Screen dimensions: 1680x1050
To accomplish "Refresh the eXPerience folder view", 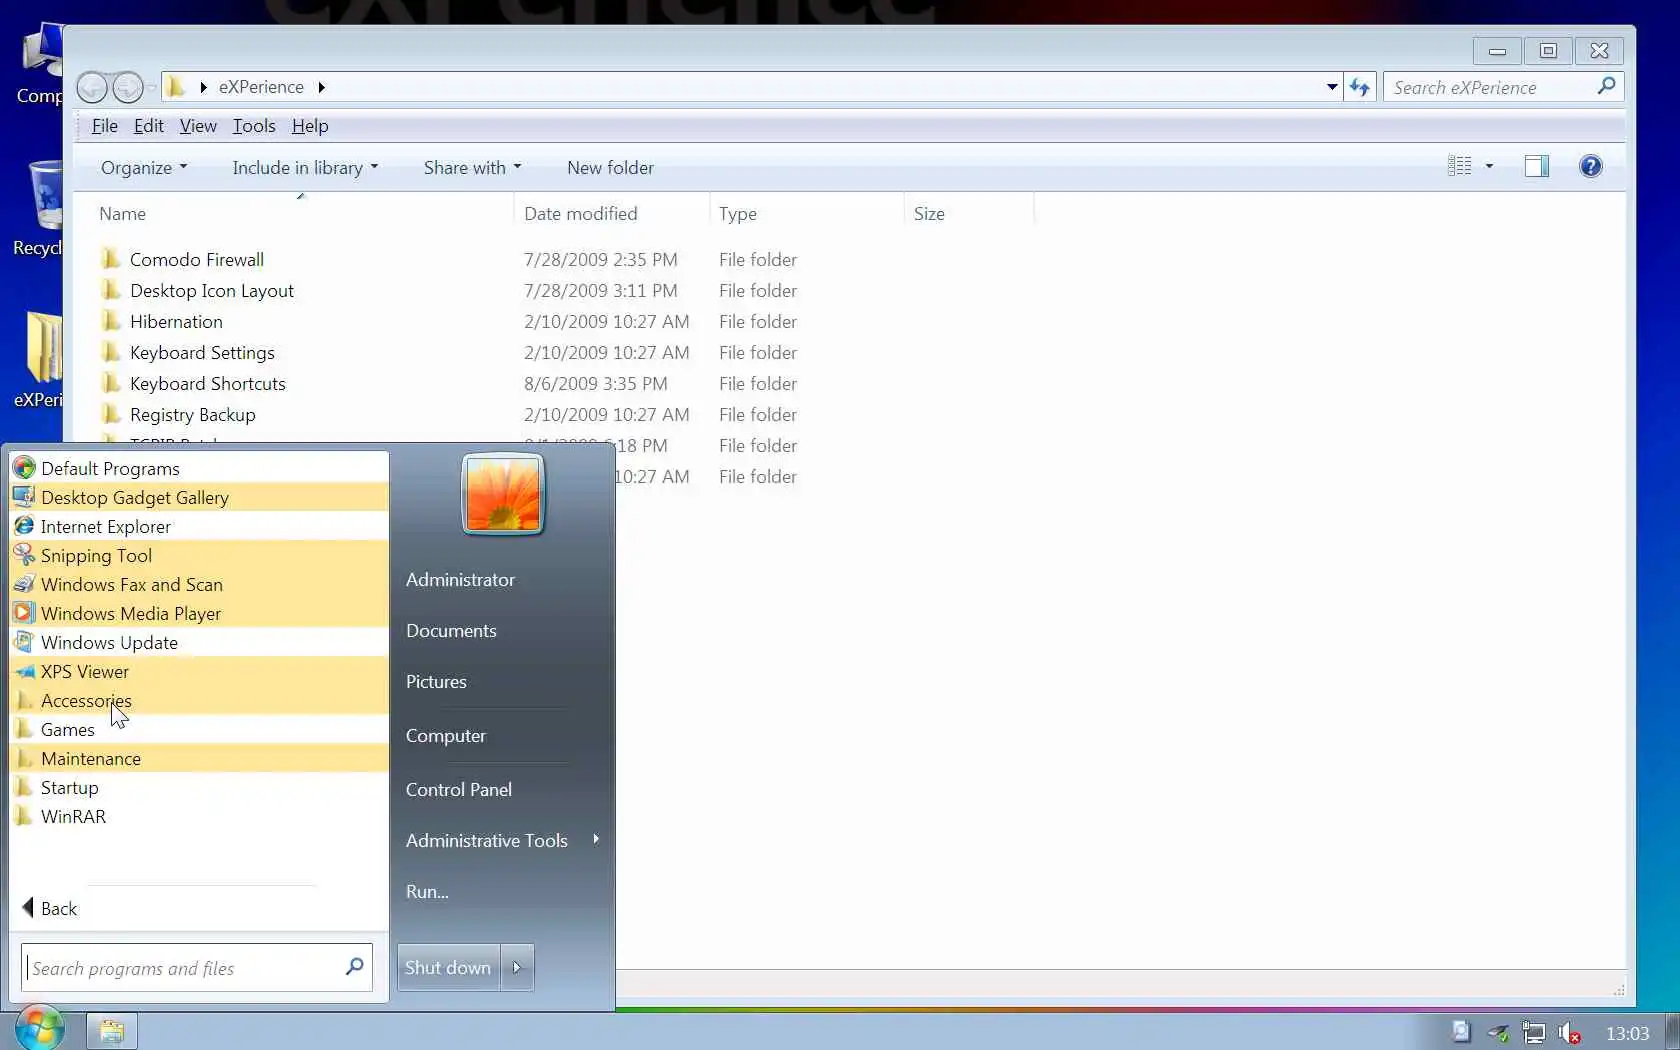I will (x=1360, y=87).
